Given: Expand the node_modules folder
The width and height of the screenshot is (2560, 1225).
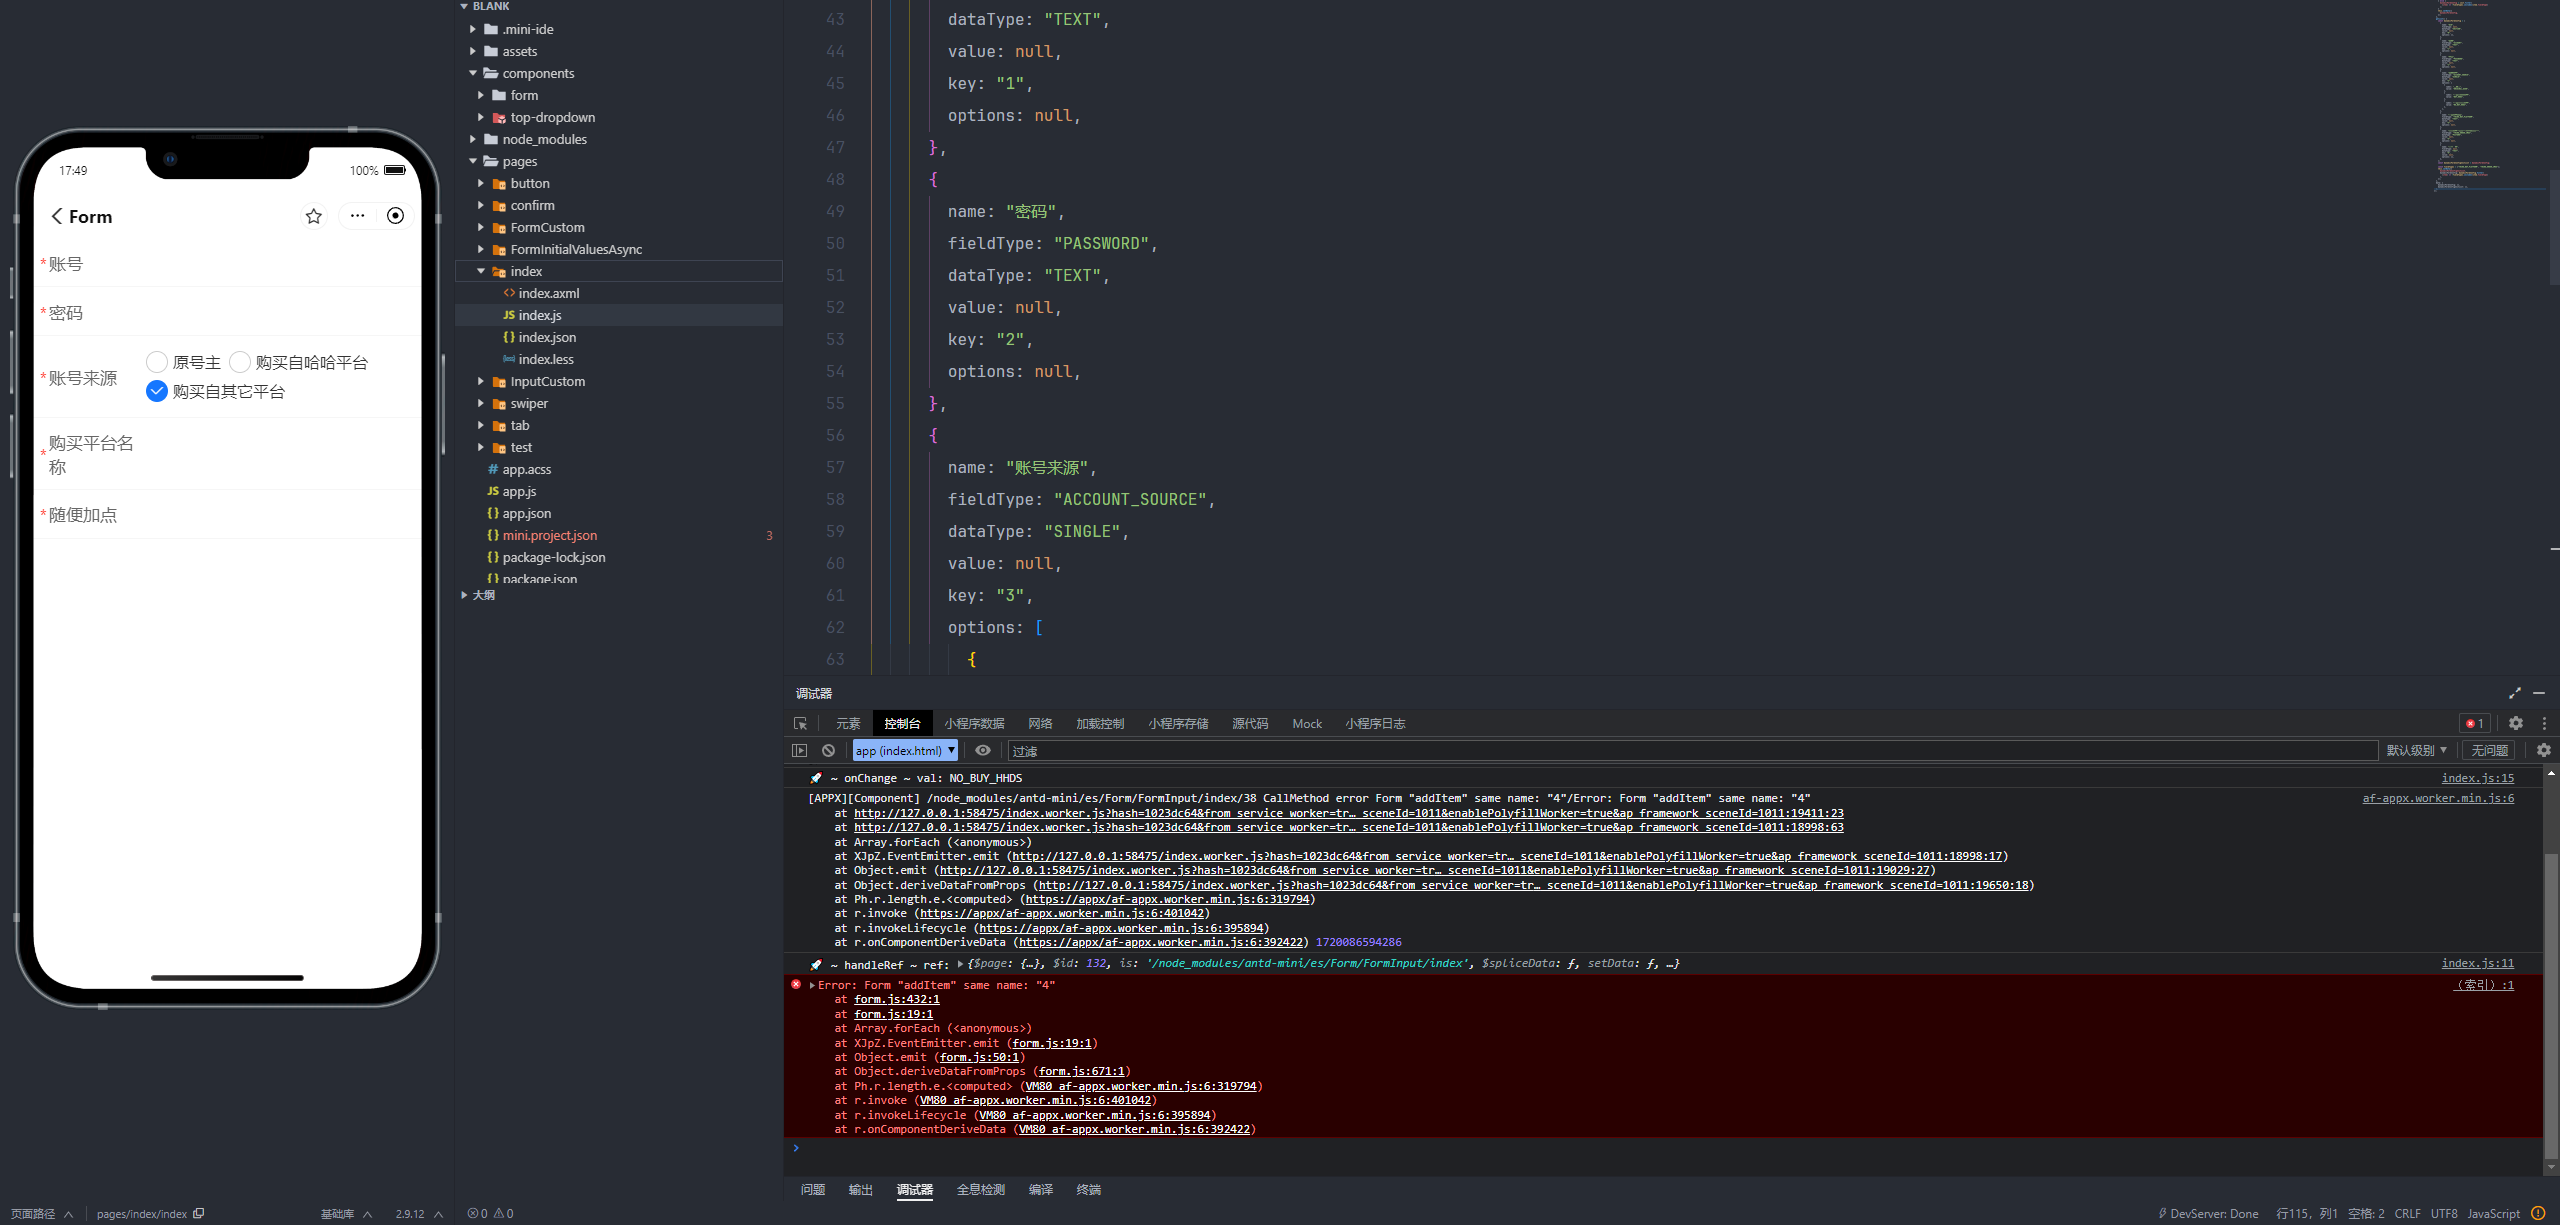Looking at the screenshot, I should 473,139.
